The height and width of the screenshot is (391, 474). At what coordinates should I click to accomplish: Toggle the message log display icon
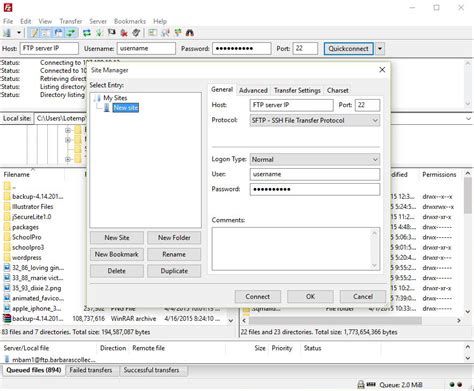34,33
